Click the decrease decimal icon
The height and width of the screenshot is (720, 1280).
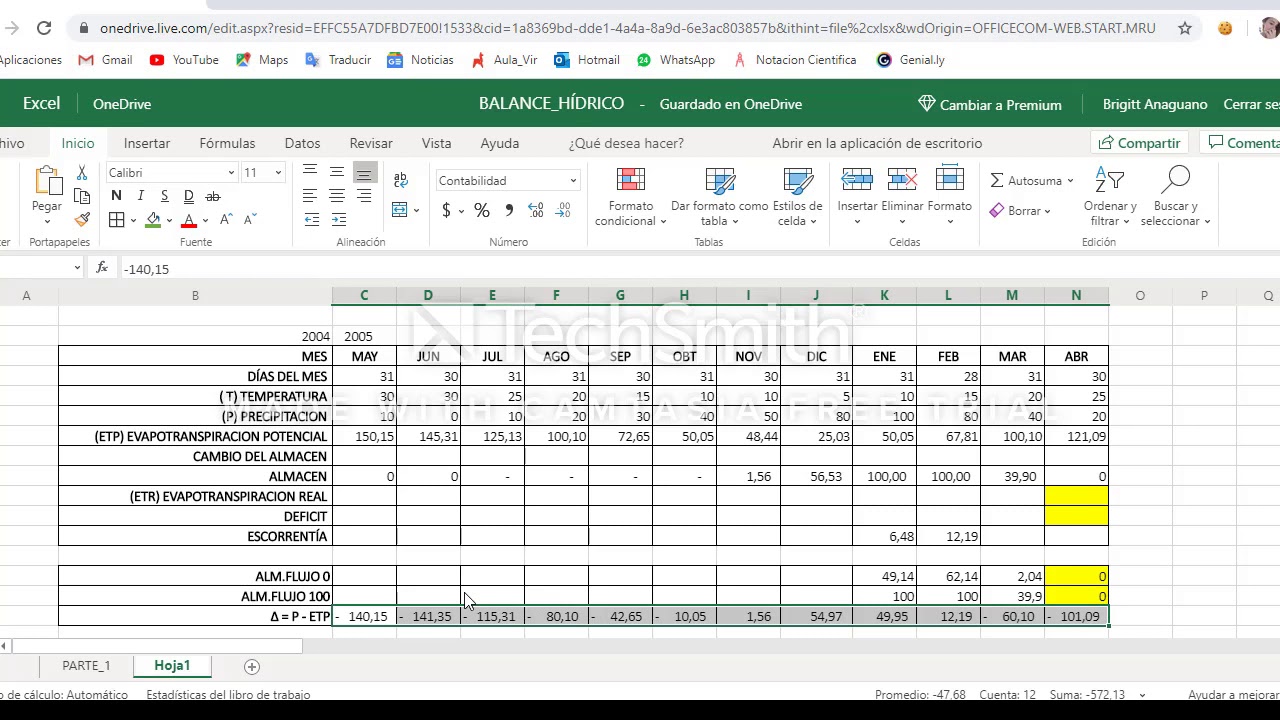562,210
